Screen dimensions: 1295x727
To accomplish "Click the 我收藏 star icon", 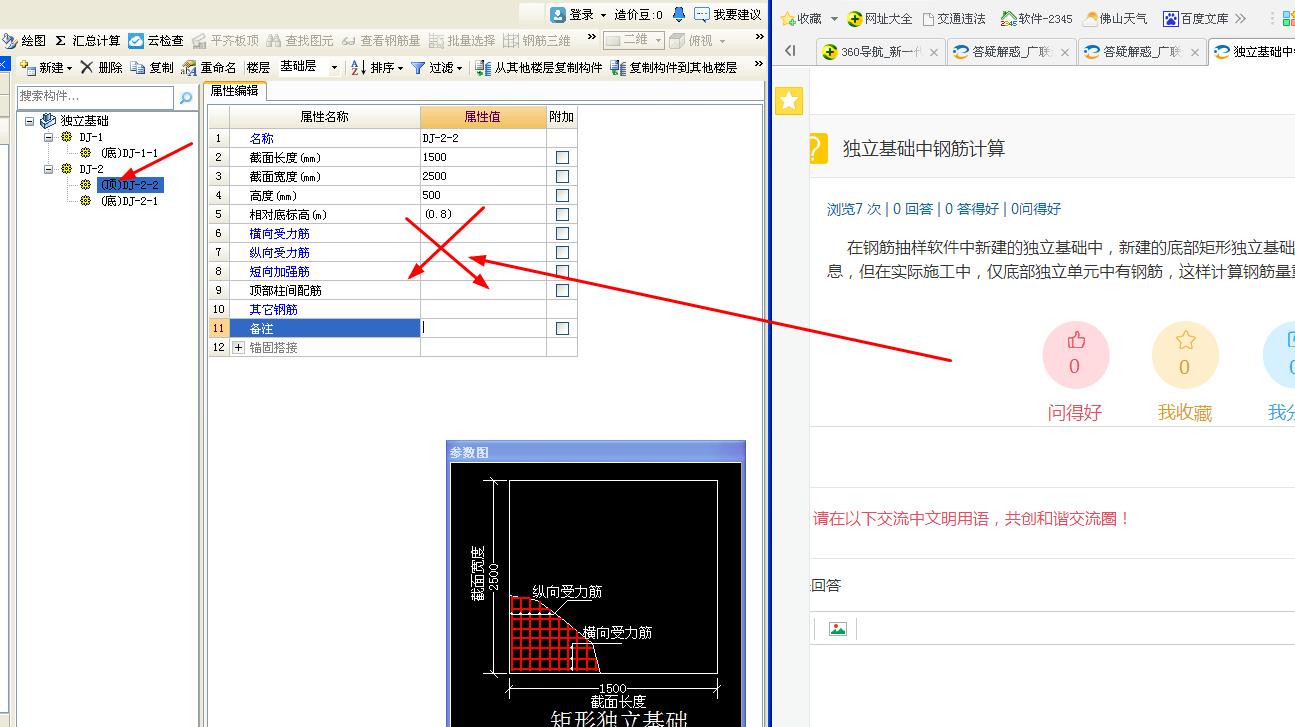I will coord(1185,340).
